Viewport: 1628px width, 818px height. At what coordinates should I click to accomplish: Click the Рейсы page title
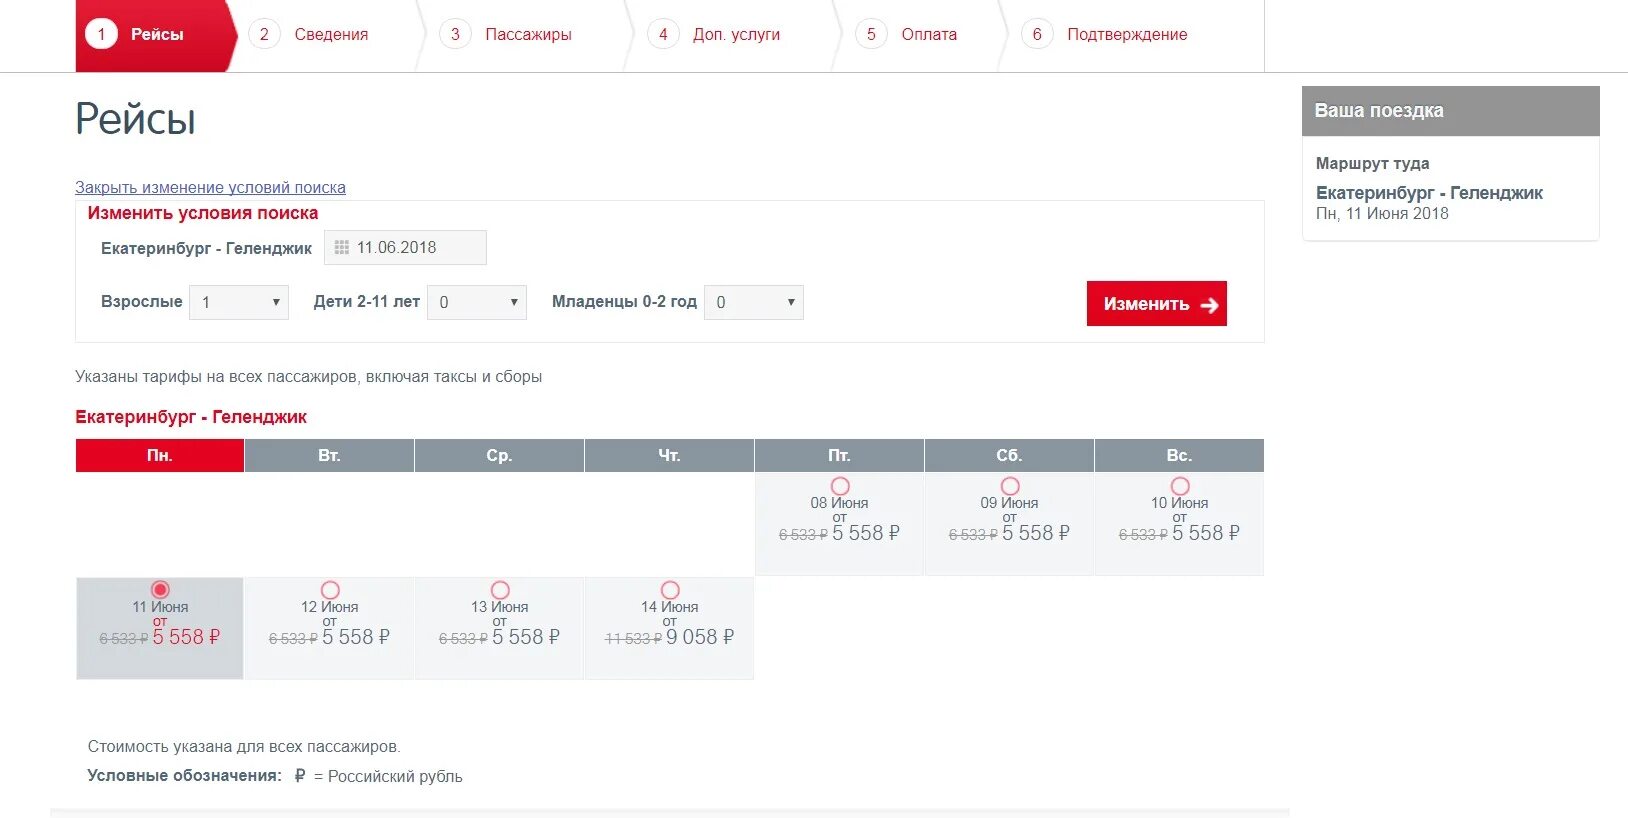(x=135, y=119)
